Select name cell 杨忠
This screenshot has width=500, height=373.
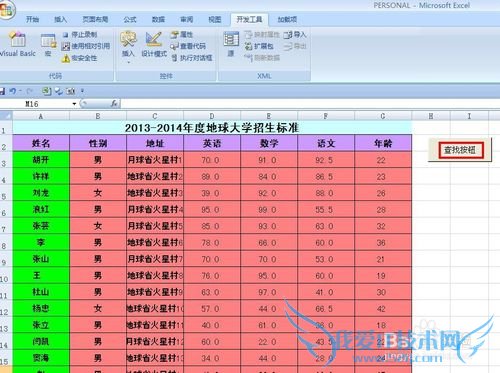(41, 309)
